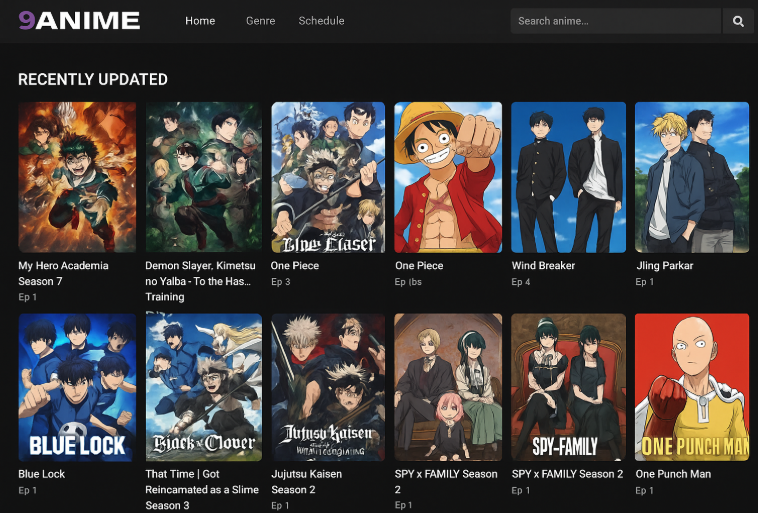Click the Wind Breaker poster image
Image resolution: width=758 pixels, height=513 pixels.
[x=568, y=177]
